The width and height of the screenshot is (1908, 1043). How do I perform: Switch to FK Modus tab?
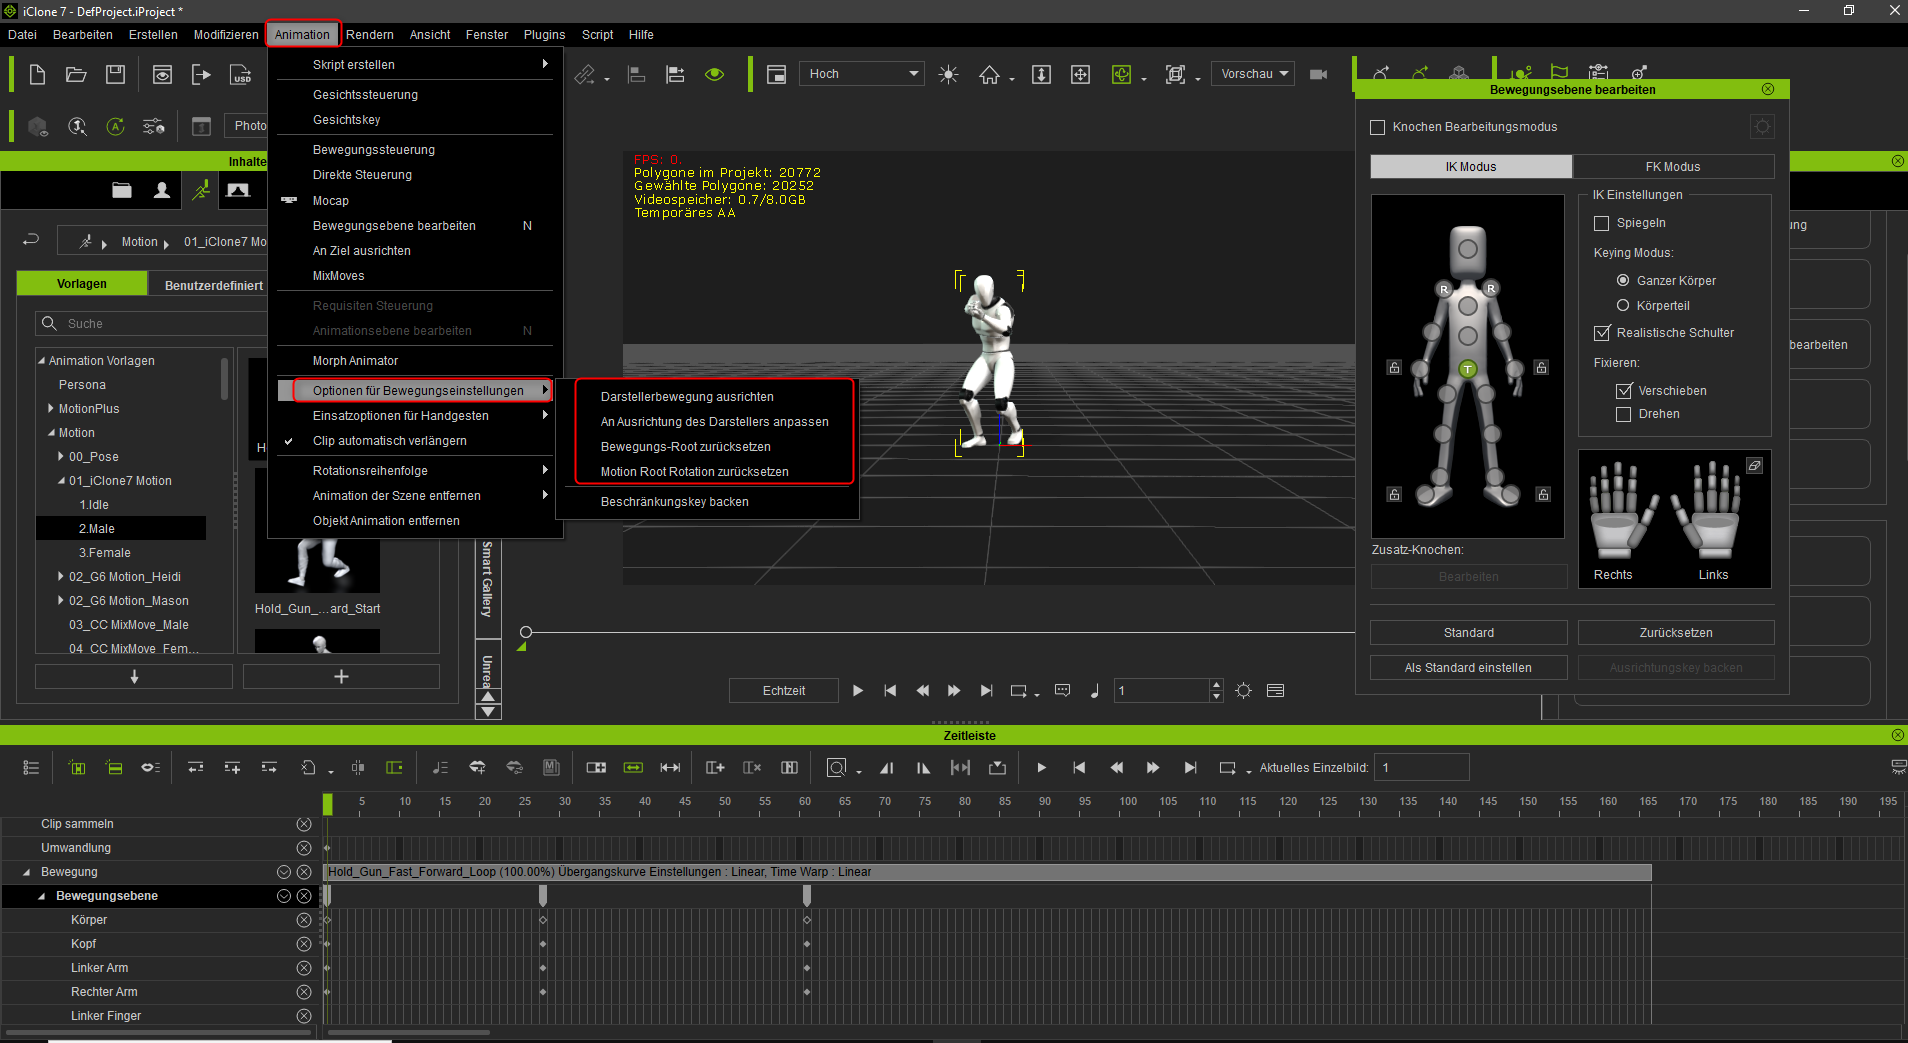(1673, 167)
